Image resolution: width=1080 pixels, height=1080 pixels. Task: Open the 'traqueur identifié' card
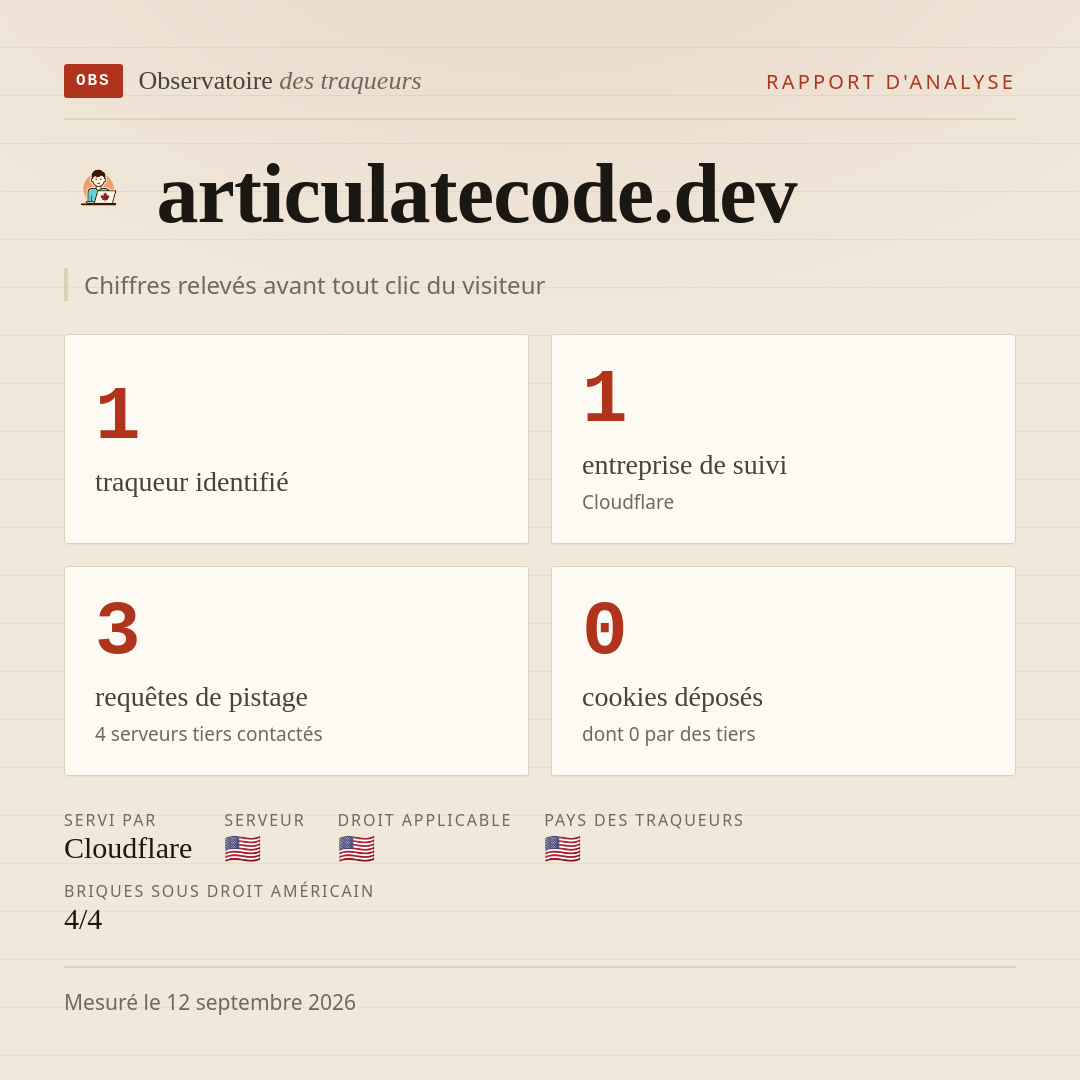point(296,439)
